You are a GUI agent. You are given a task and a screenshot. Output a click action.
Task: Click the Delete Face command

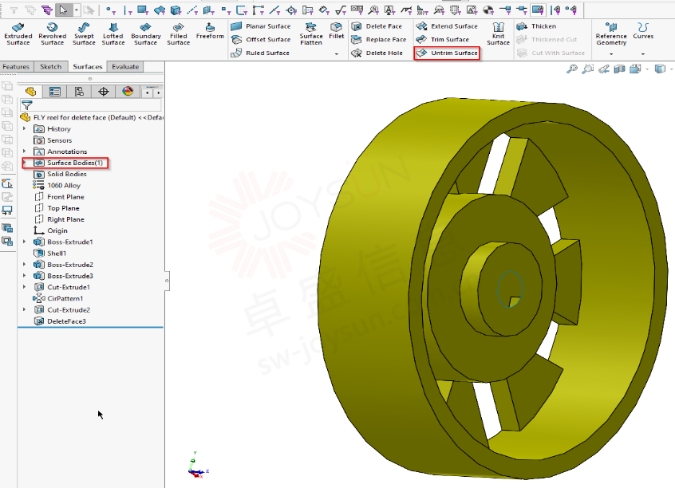pos(376,26)
